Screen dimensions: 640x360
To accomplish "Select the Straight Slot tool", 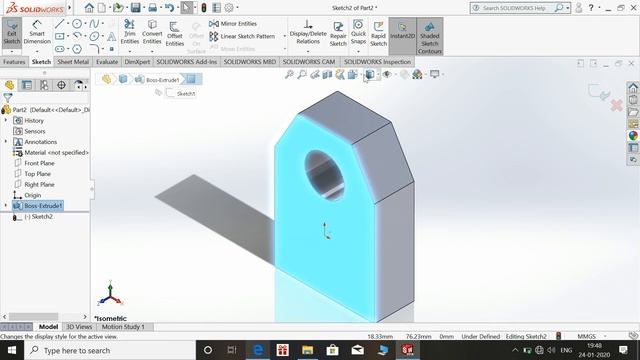I will pyautogui.click(x=60, y=49).
